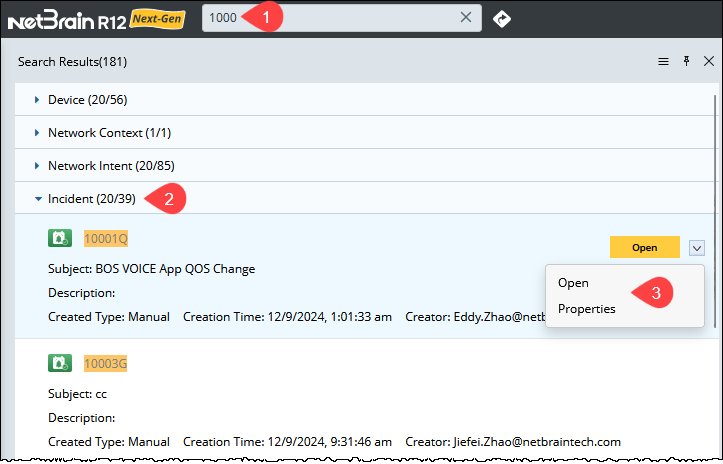The width and height of the screenshot is (723, 464).
Task: Click 'Search Results(181)' heading
Action: coord(72,61)
